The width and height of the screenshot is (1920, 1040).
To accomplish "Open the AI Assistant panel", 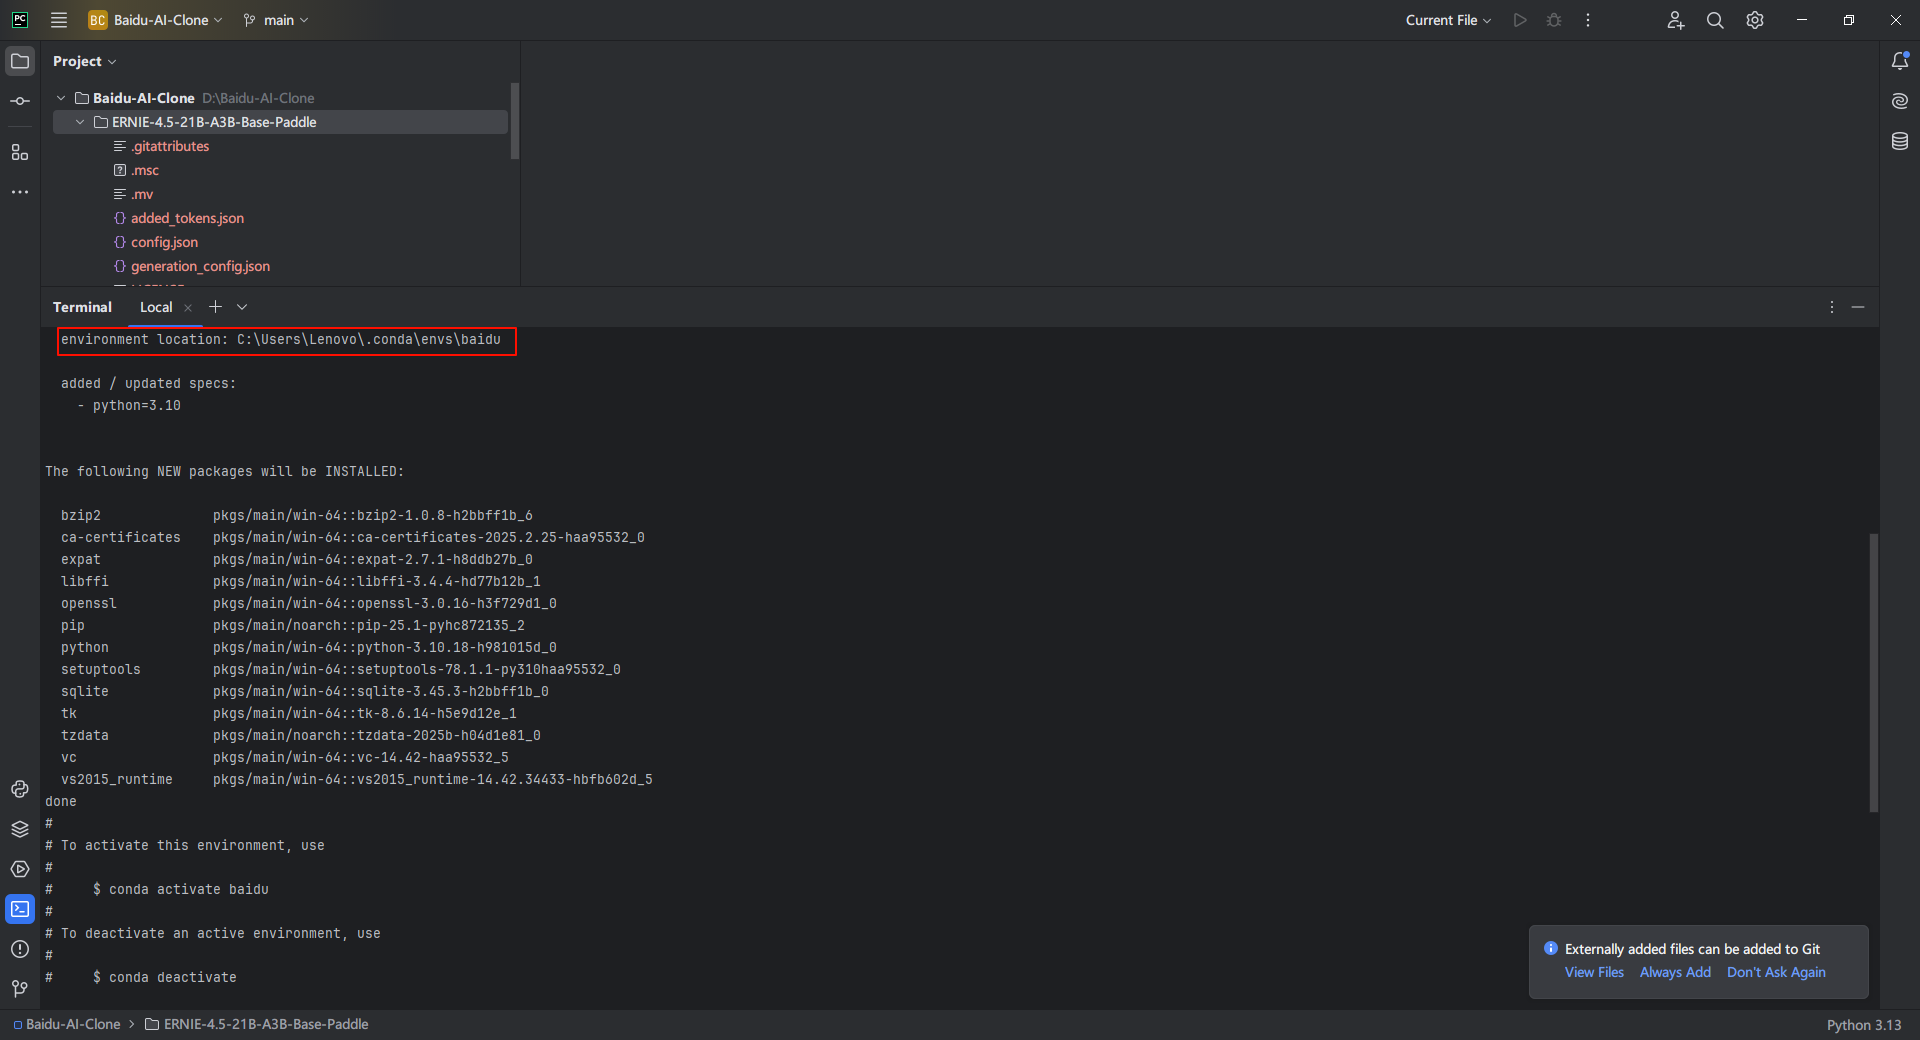I will pos(1900,101).
